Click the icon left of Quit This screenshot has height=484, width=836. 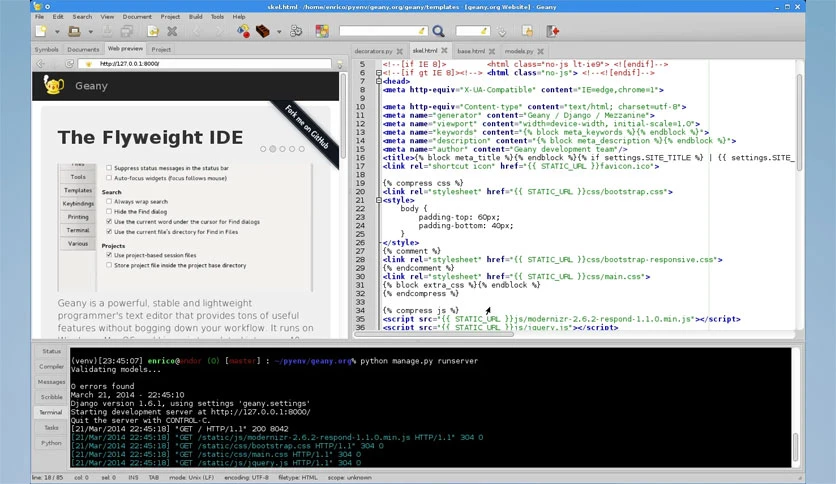[x=527, y=31]
